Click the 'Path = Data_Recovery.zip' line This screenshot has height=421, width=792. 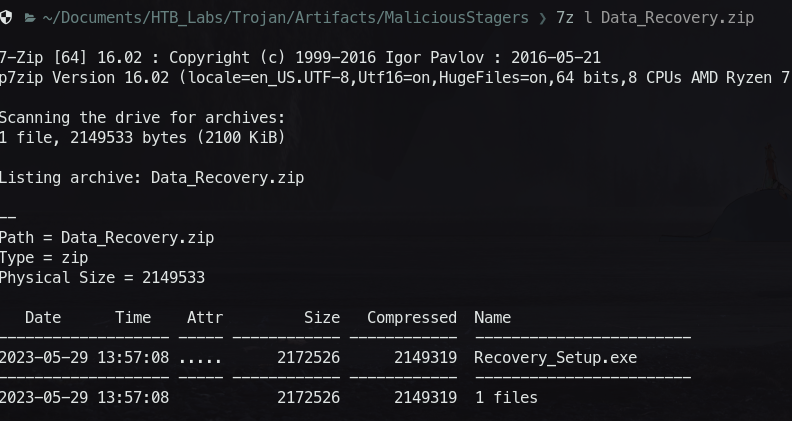click(106, 238)
